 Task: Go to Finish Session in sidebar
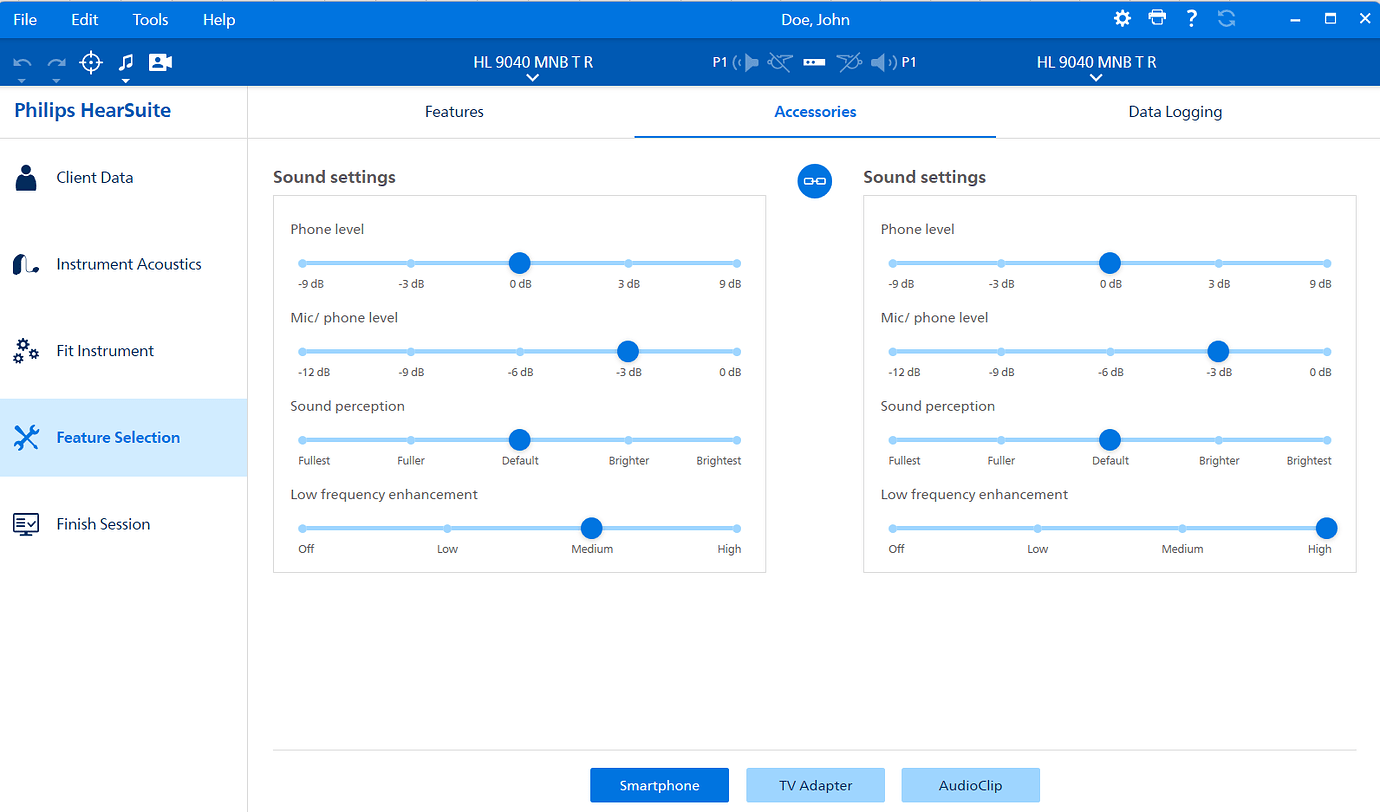(103, 524)
